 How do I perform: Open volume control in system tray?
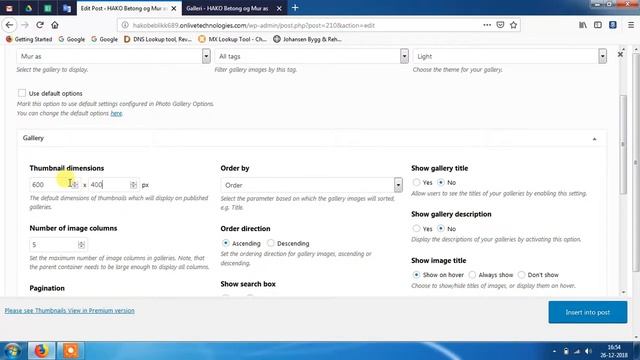pyautogui.click(x=588, y=351)
